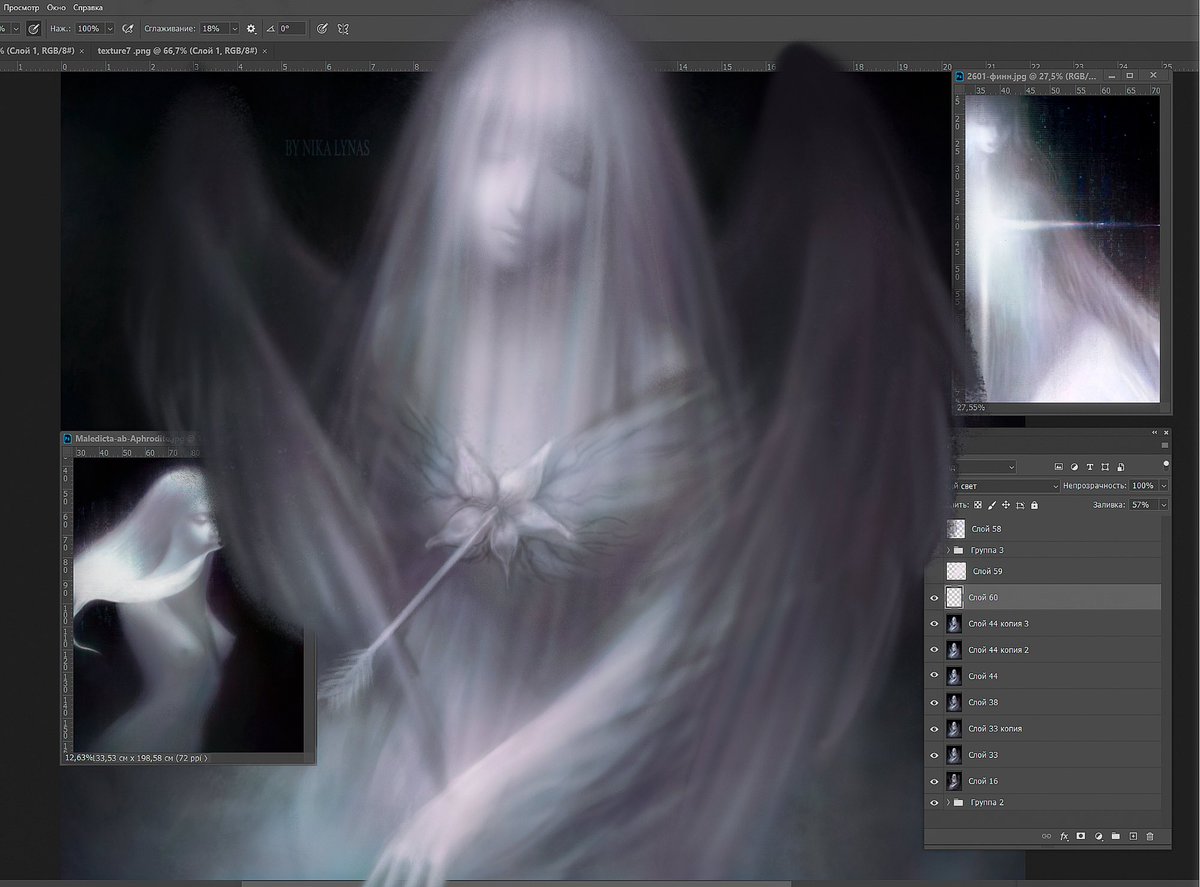Toggle layer filtering switch on or off
Viewport: 1200px width, 887px height.
pyautogui.click(x=1165, y=465)
